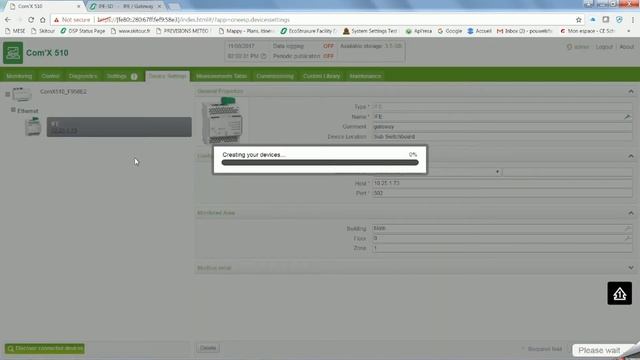Open the browser home page icon
Image resolution: width=640 pixels, height=360 pixels.
coord(42,20)
